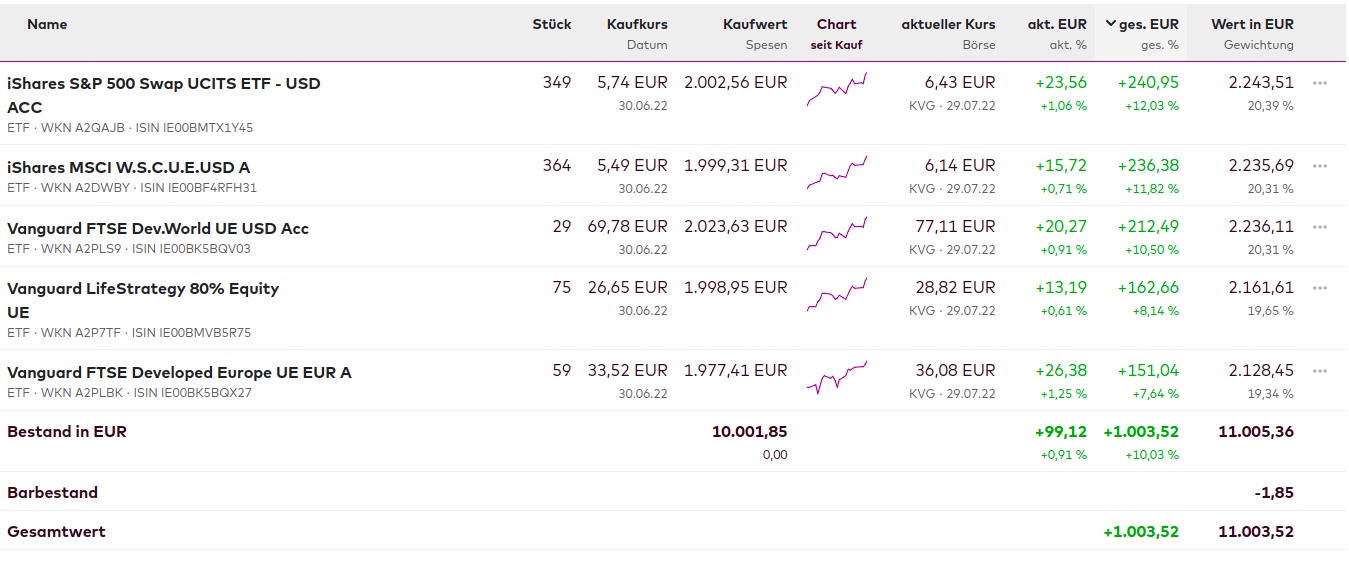Image resolution: width=1349 pixels, height=564 pixels.
Task: Open three-dot menu for Vanguard LifeStrategy row
Action: [x=1319, y=288]
